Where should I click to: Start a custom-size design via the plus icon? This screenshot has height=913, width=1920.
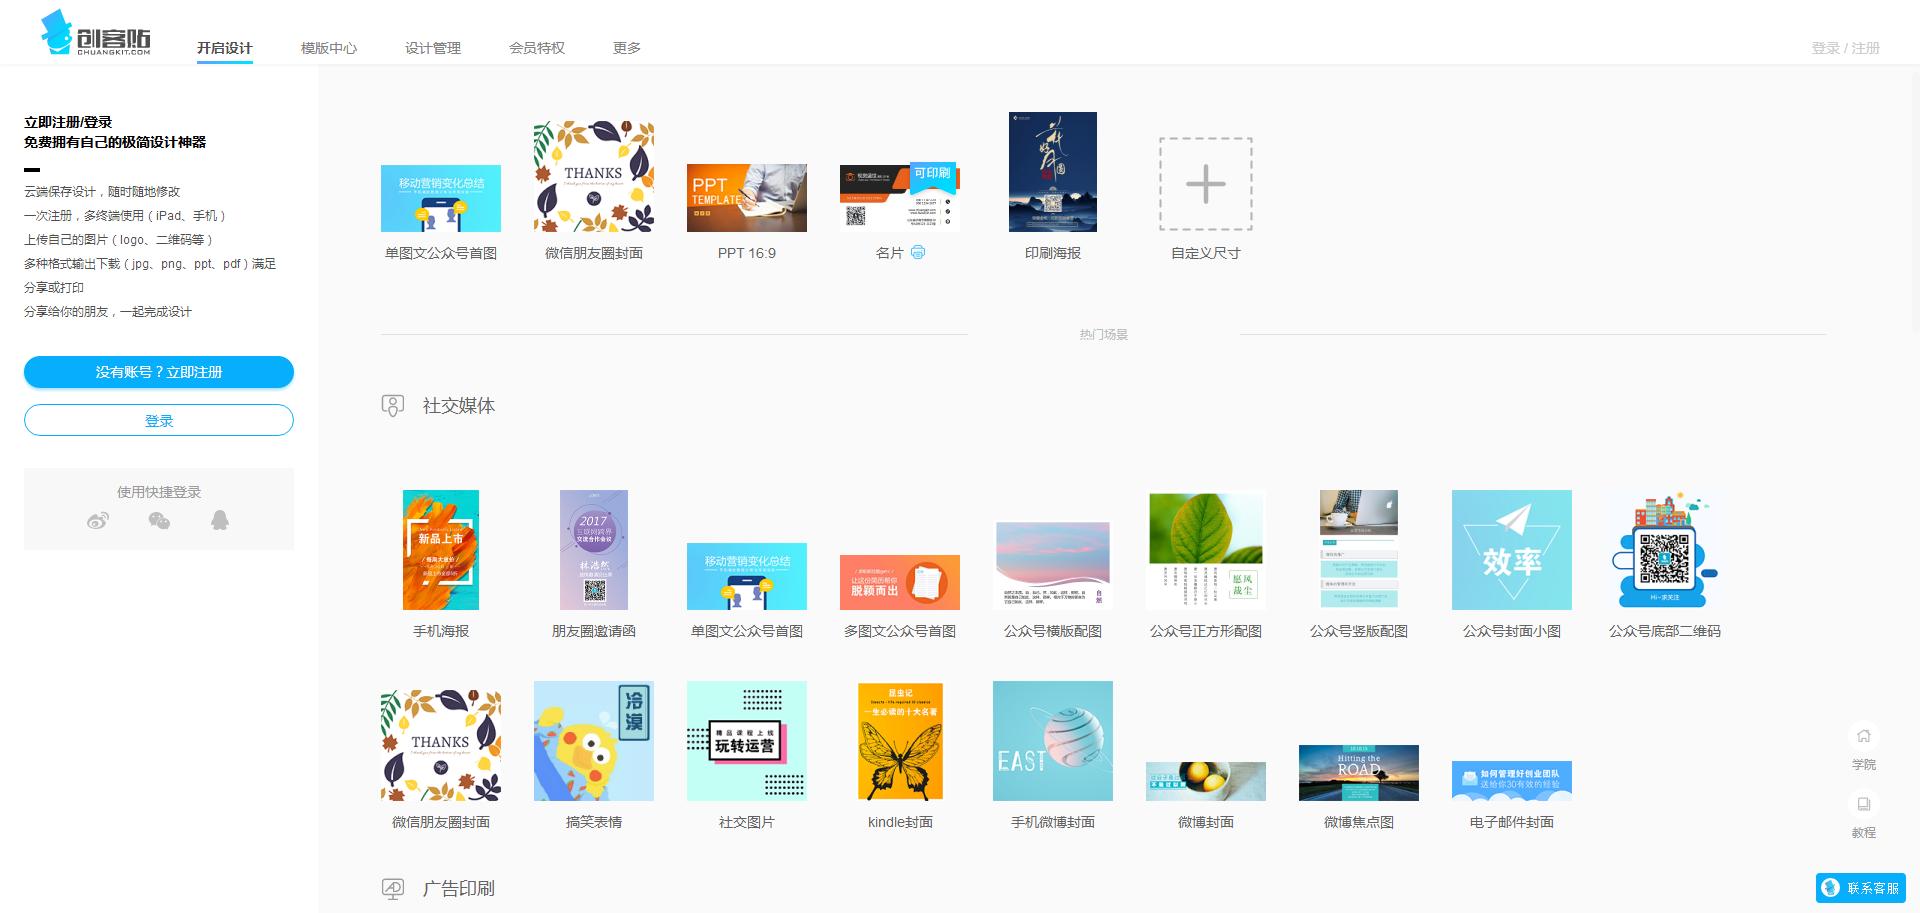pyautogui.click(x=1205, y=185)
